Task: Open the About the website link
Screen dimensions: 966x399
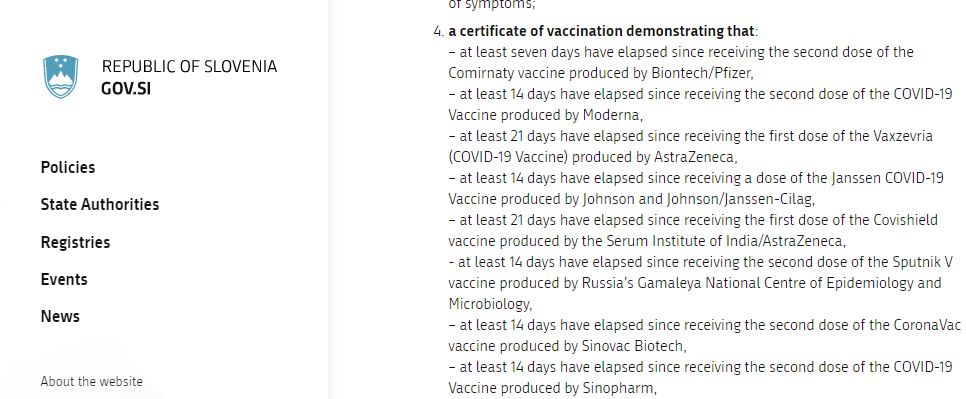Action: pos(91,381)
